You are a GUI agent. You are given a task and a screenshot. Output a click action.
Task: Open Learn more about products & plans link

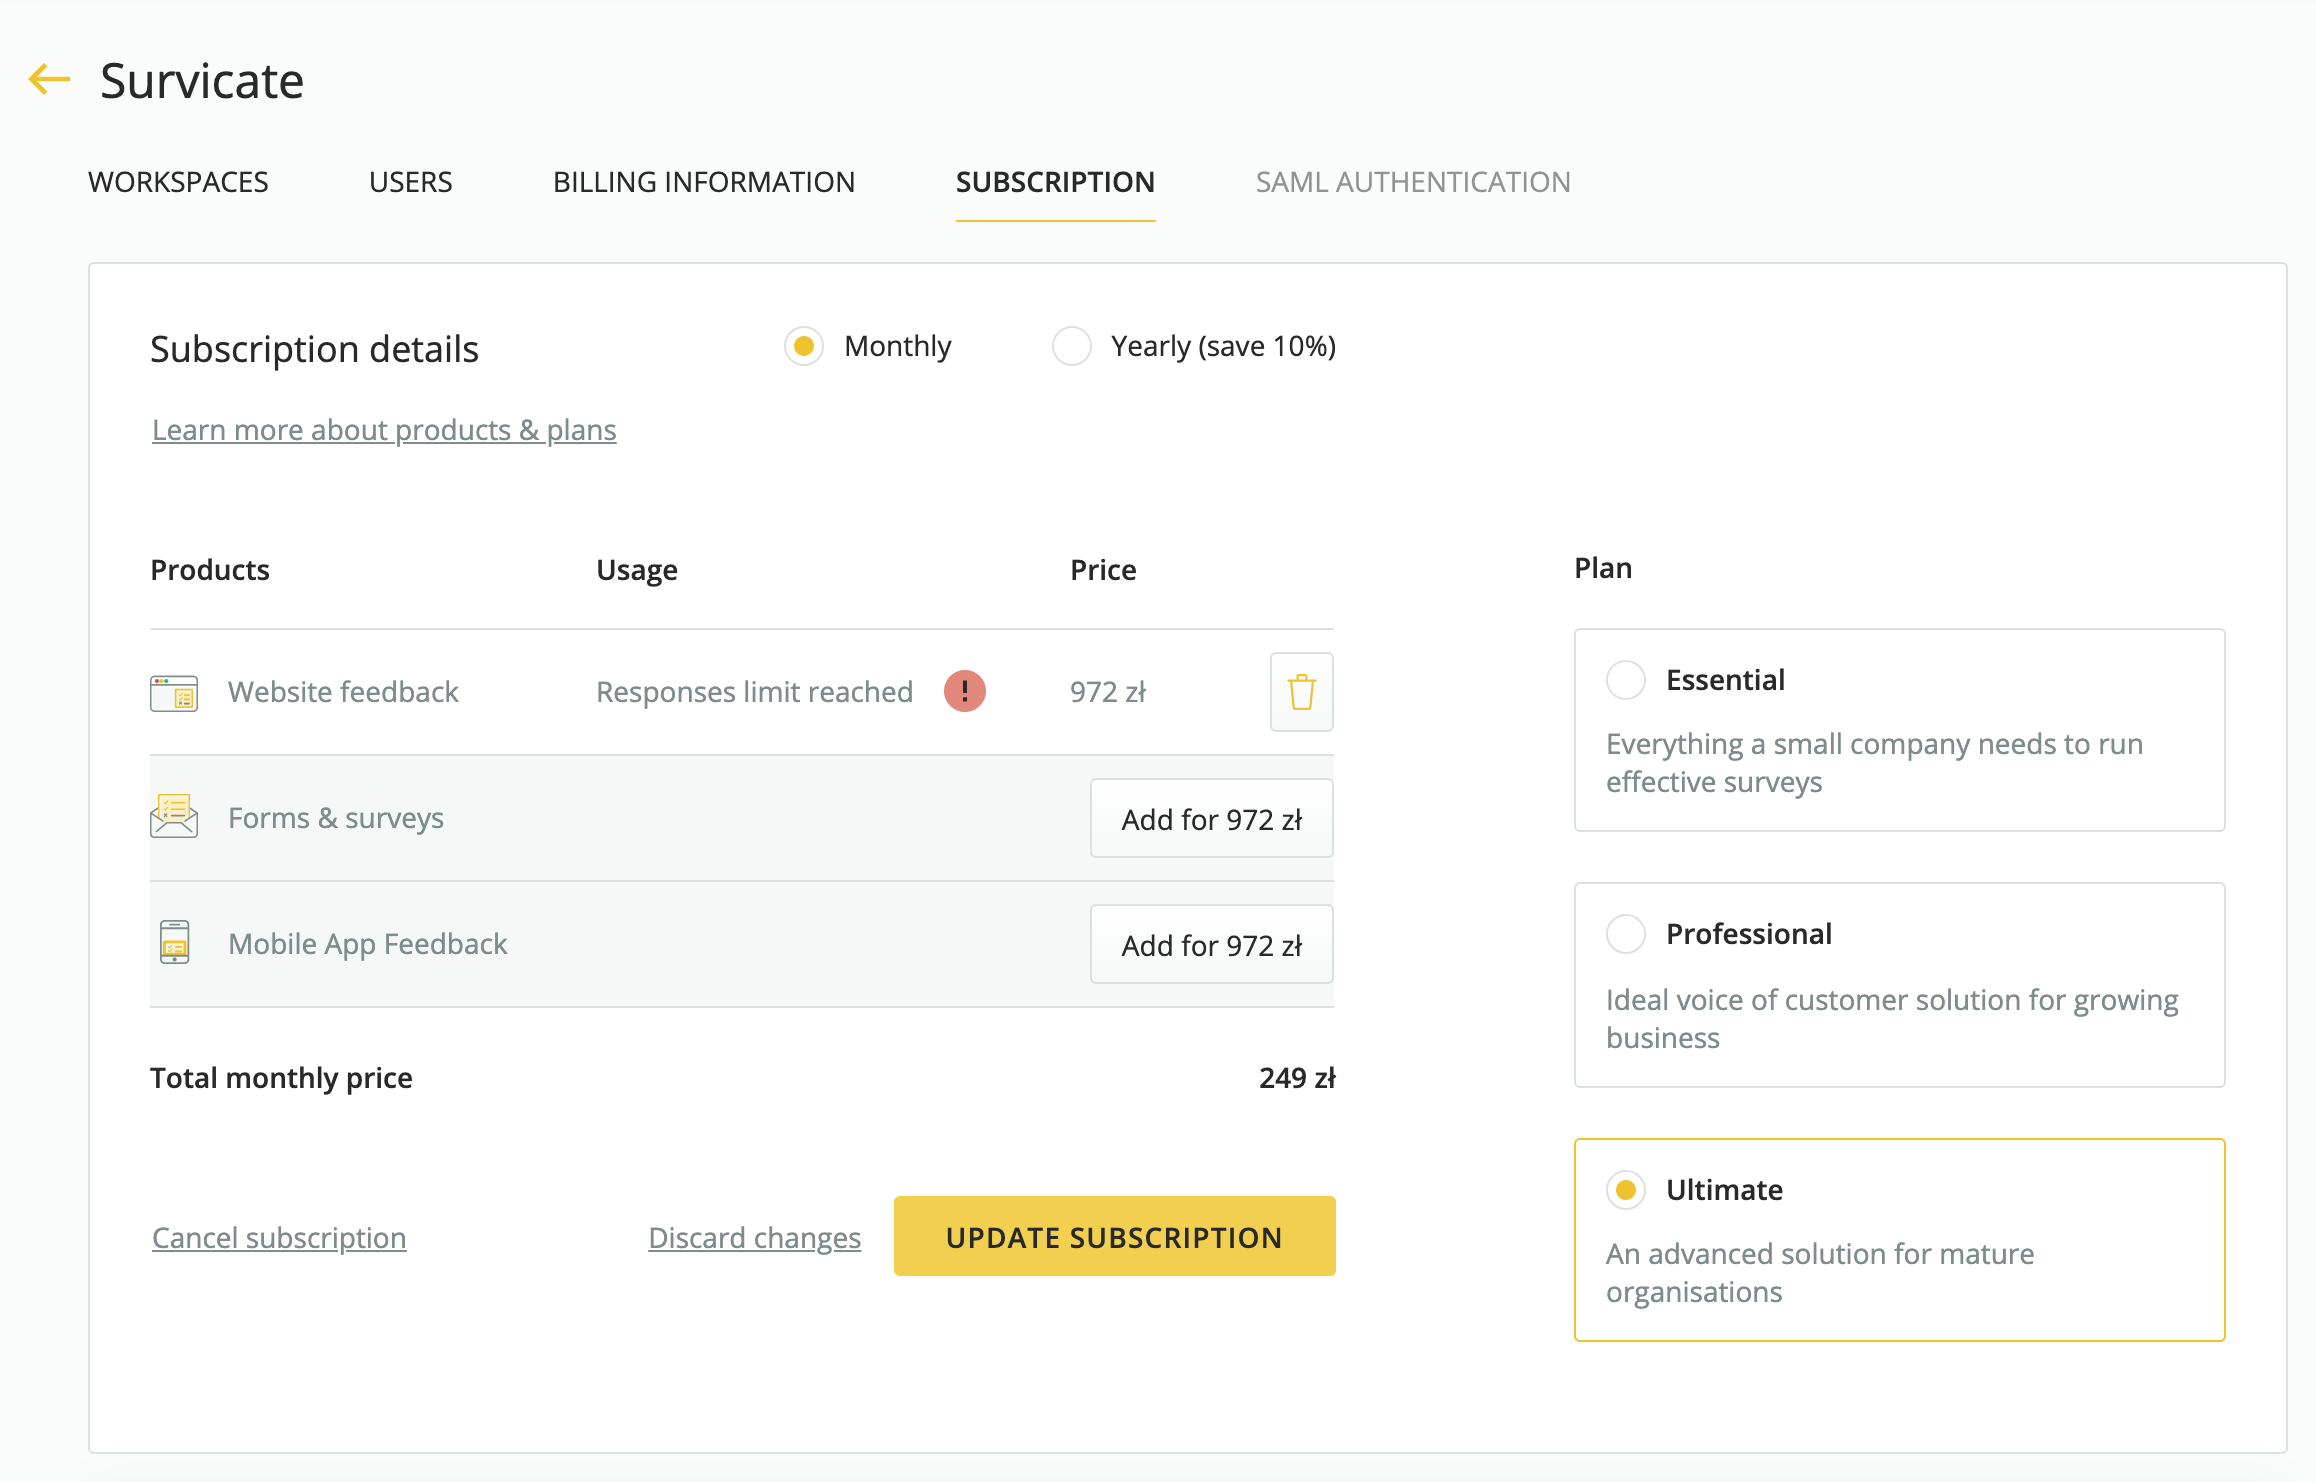point(384,430)
